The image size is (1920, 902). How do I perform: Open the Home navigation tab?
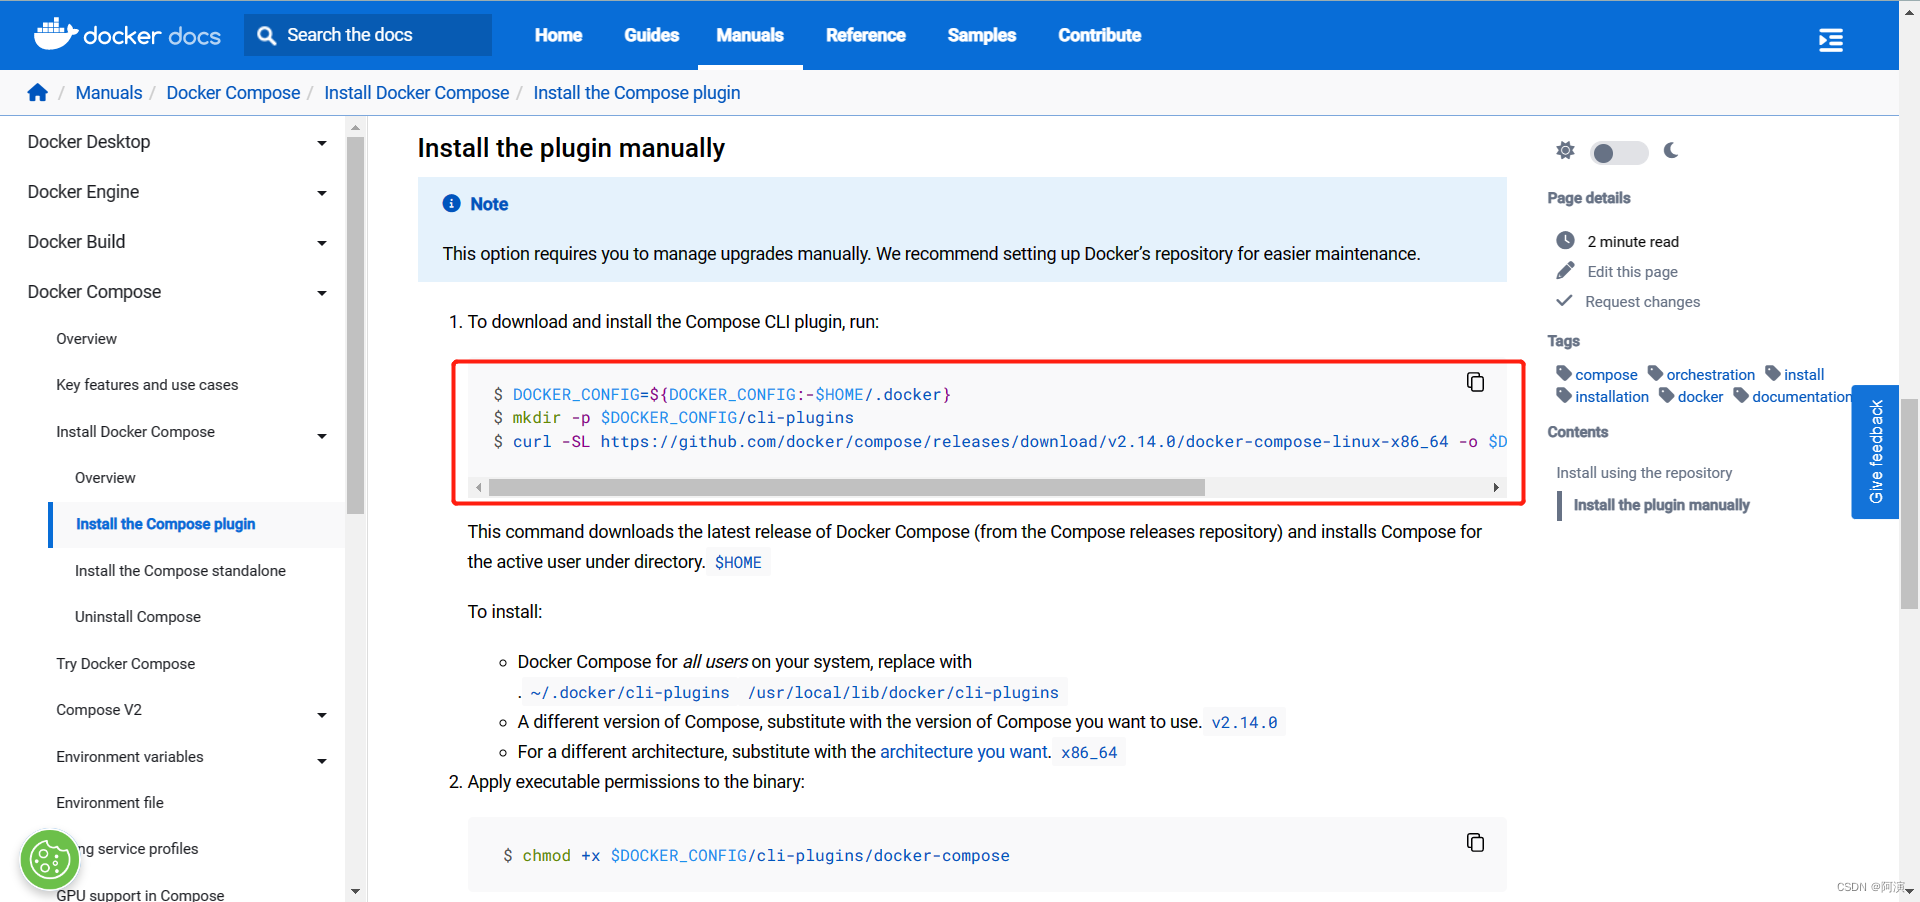558,35
